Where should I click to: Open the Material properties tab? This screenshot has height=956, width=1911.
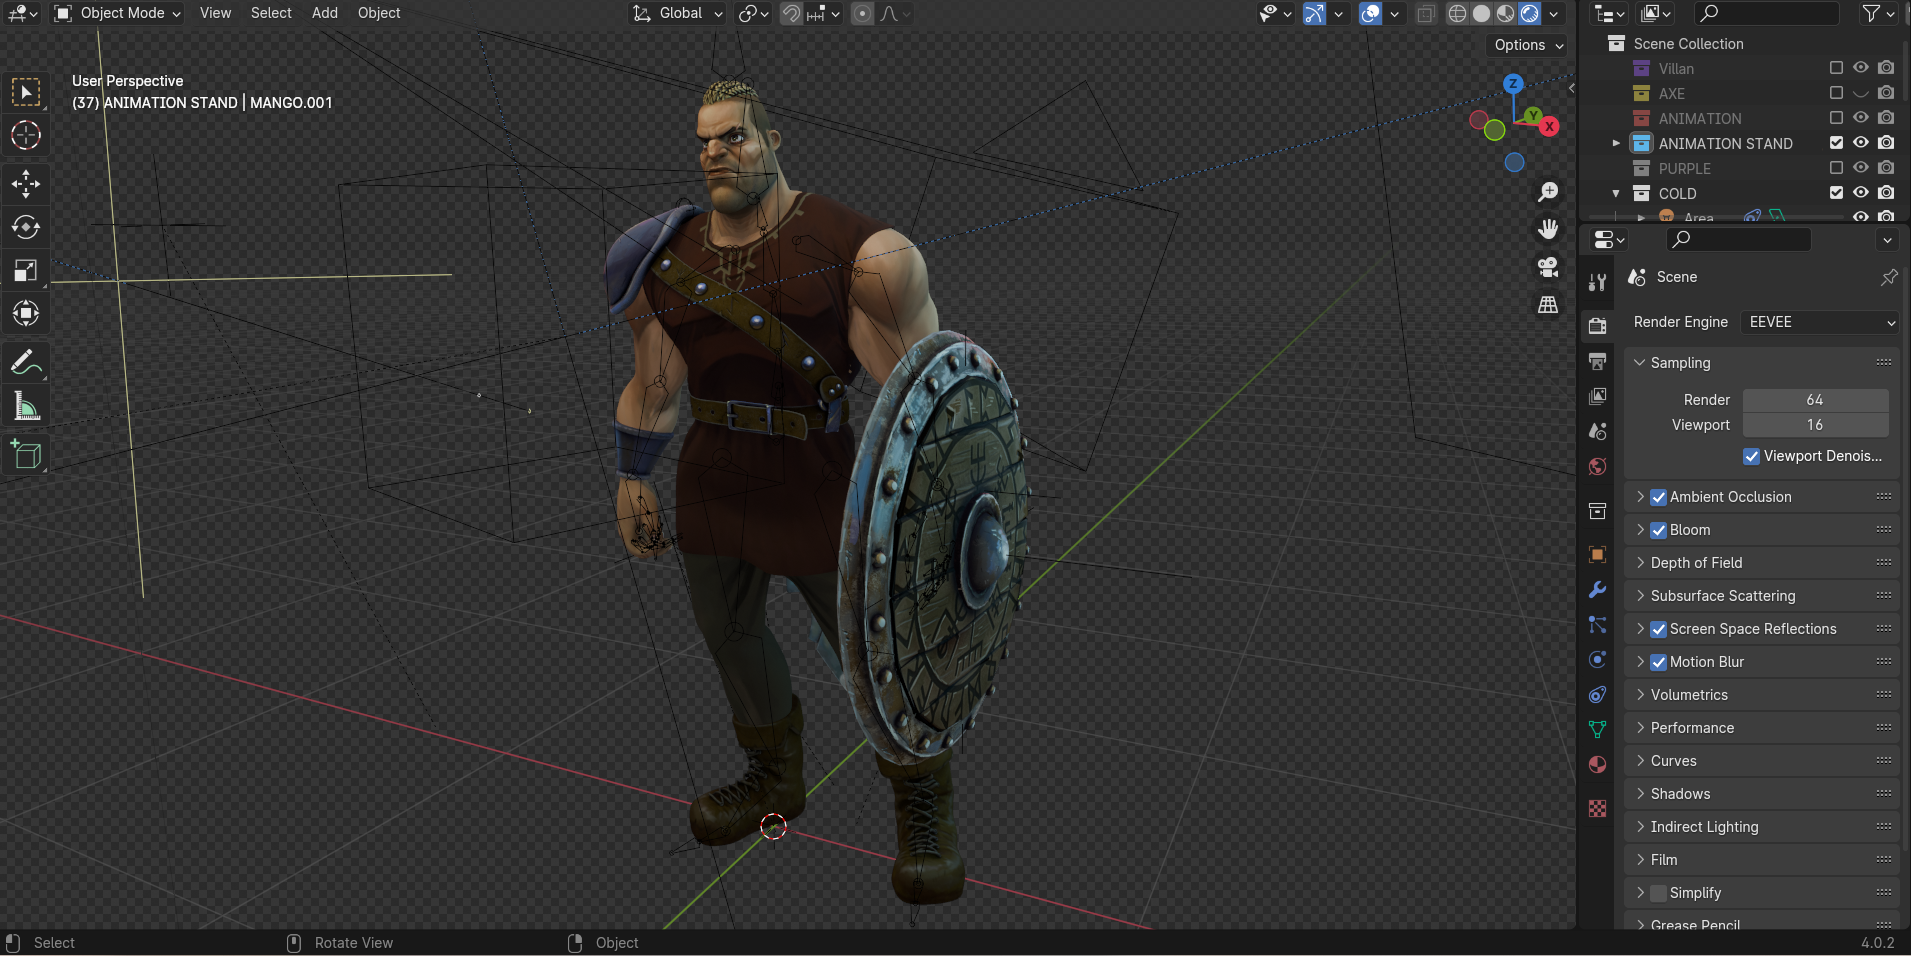tap(1598, 764)
